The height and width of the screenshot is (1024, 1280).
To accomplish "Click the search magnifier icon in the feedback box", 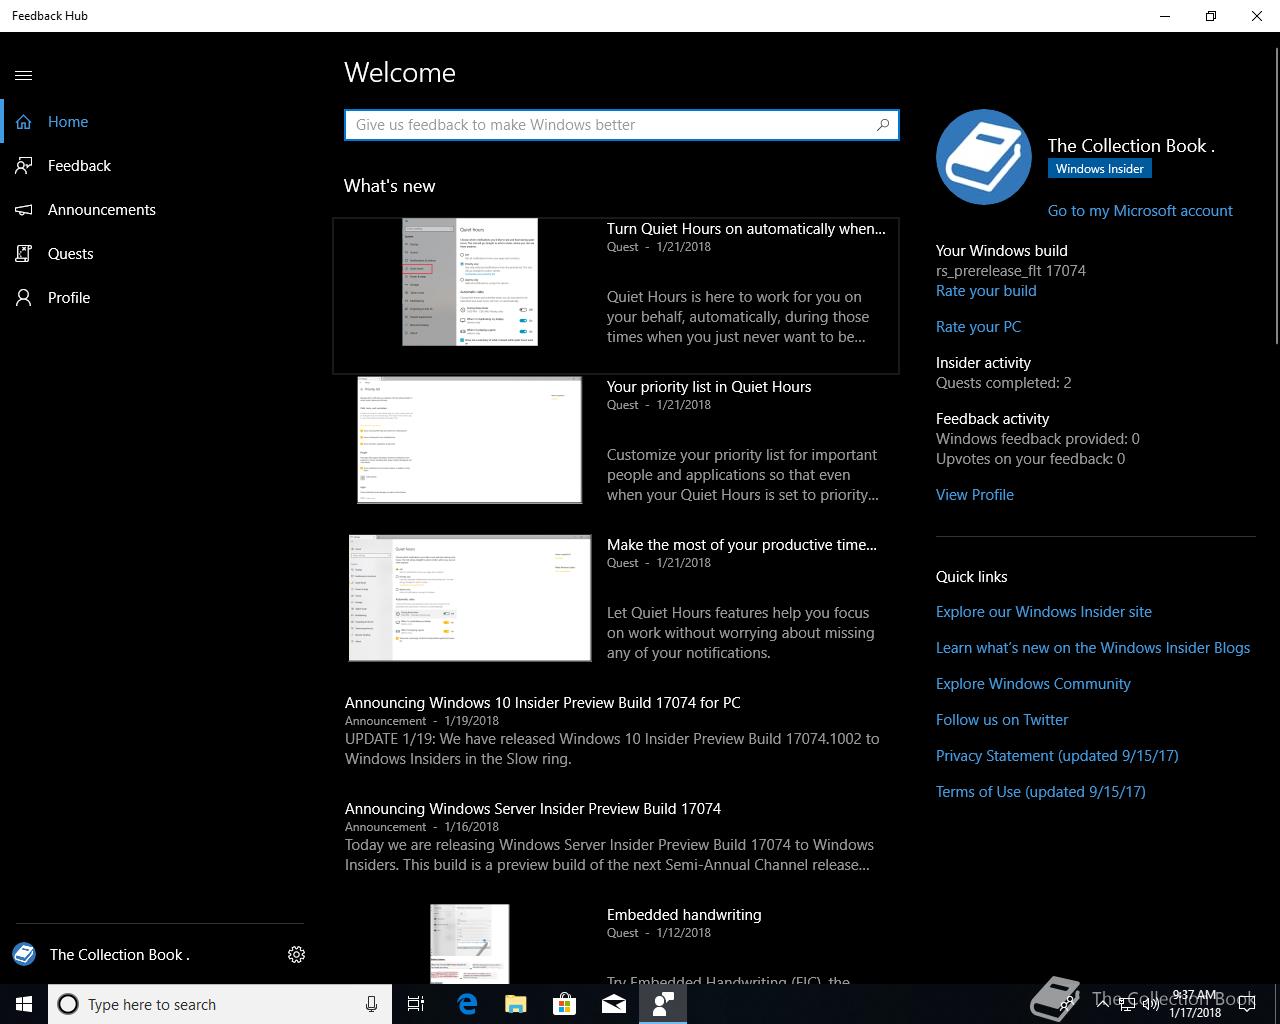I will click(x=883, y=125).
